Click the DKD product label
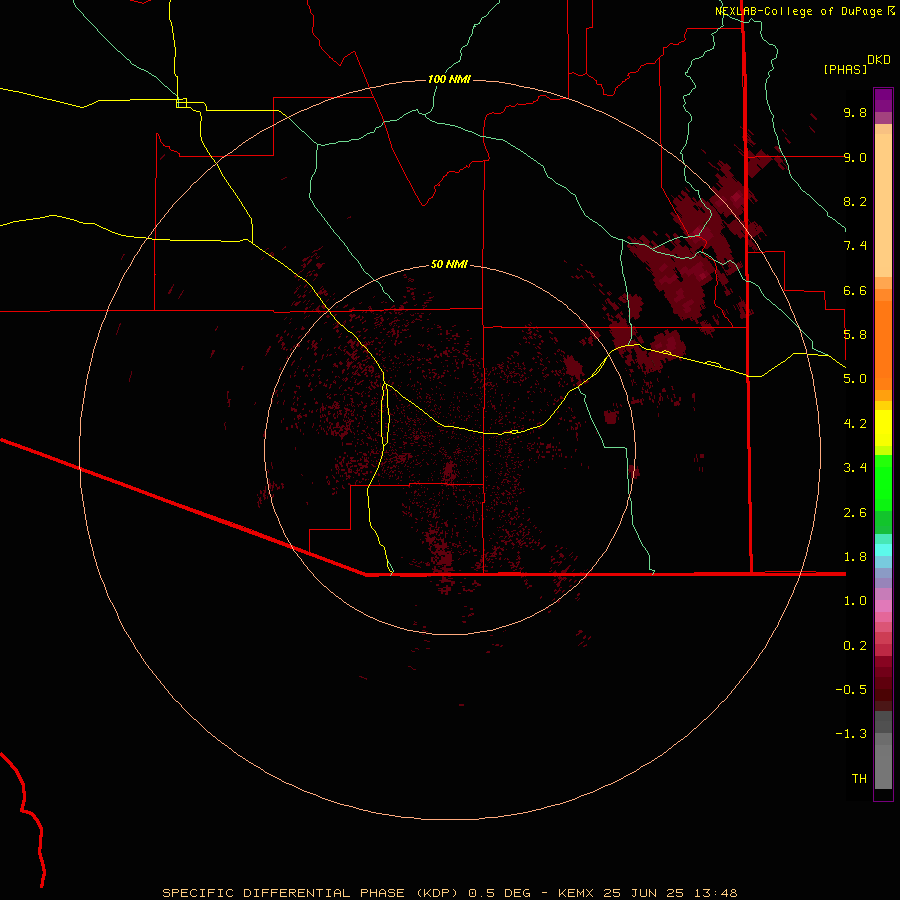 point(879,60)
